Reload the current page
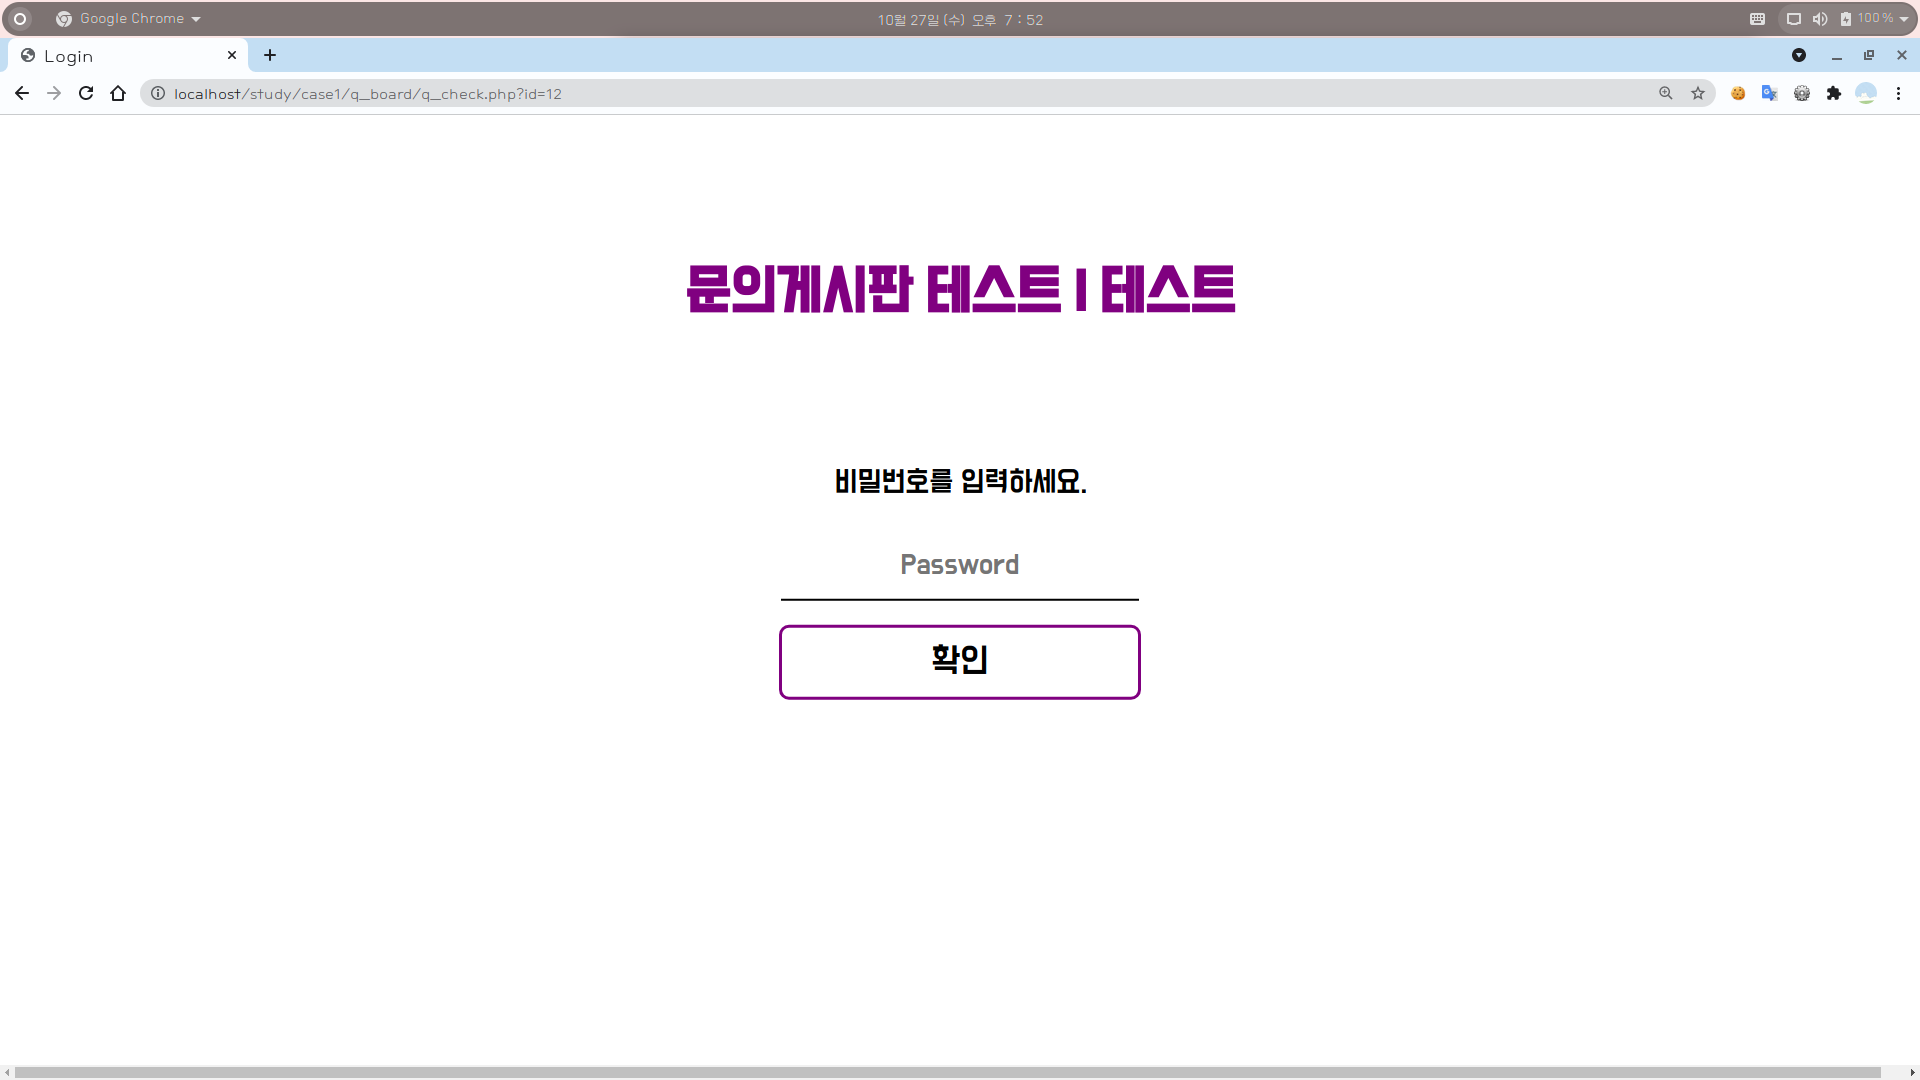The height and width of the screenshot is (1080, 1920). [x=86, y=93]
